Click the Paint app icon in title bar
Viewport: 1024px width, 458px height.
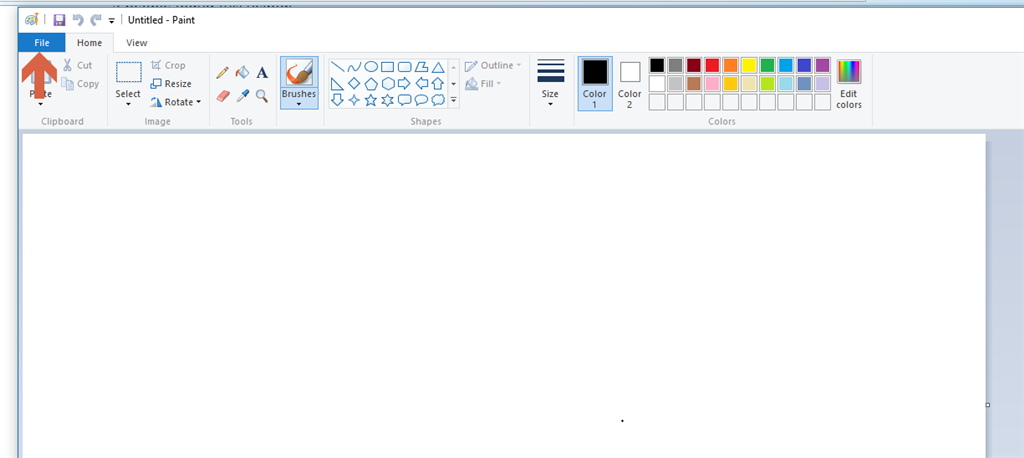coord(31,20)
